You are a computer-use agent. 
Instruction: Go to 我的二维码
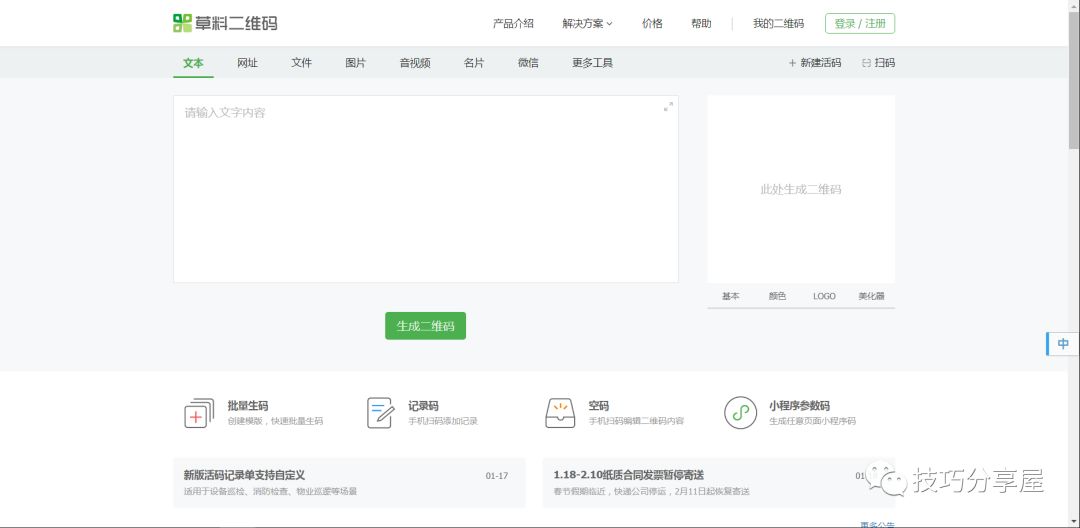tap(778, 23)
